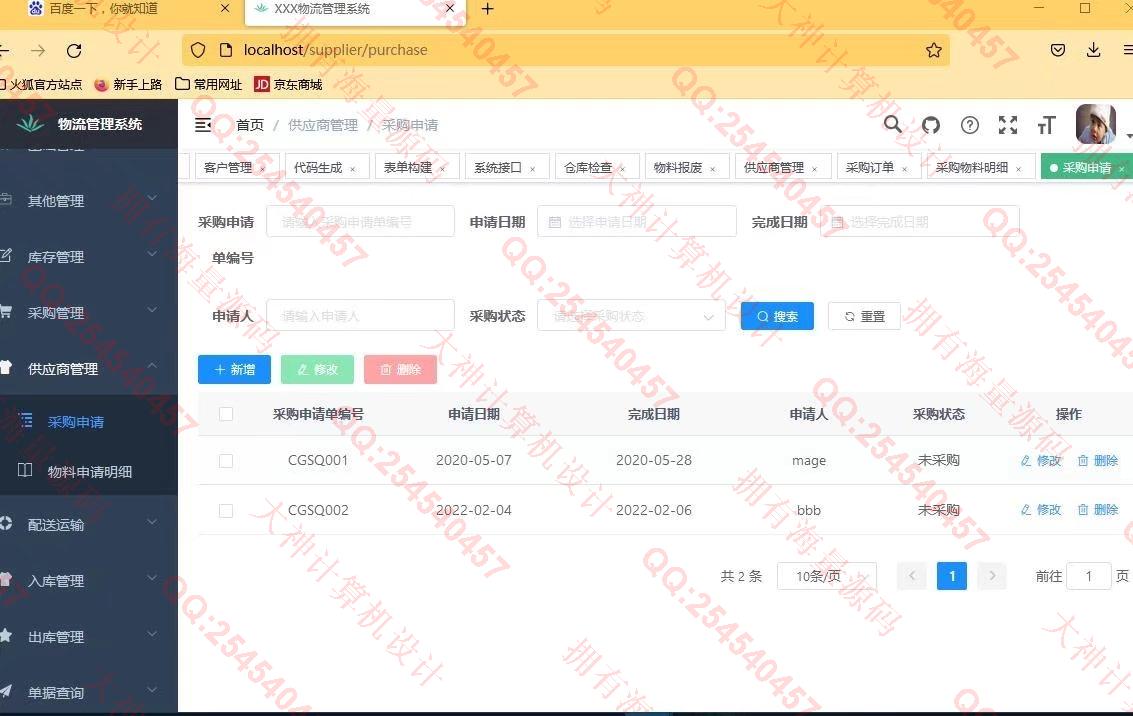Image resolution: width=1133 pixels, height=716 pixels.
Task: Delete the CGSQ002 row via 删除
Action: point(1097,510)
